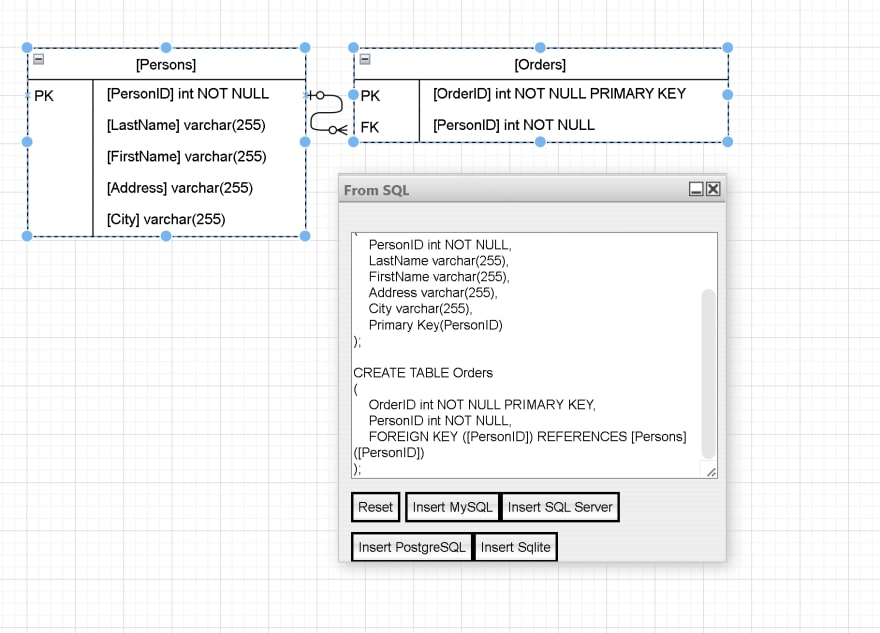Click Insert PostgreSQL button
The width and height of the screenshot is (880, 633).
(x=411, y=547)
